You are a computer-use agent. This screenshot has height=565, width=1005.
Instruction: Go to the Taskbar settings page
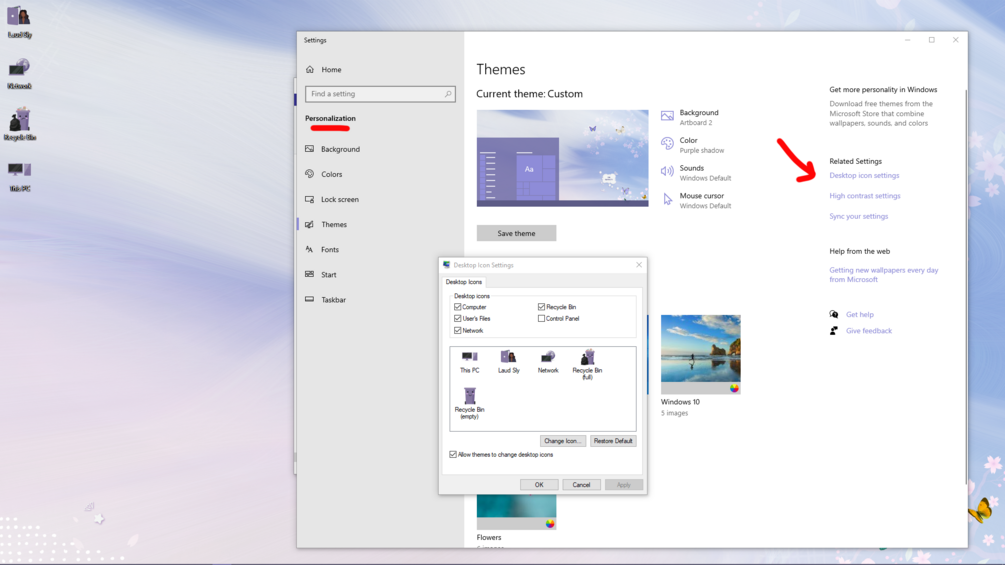point(379,299)
